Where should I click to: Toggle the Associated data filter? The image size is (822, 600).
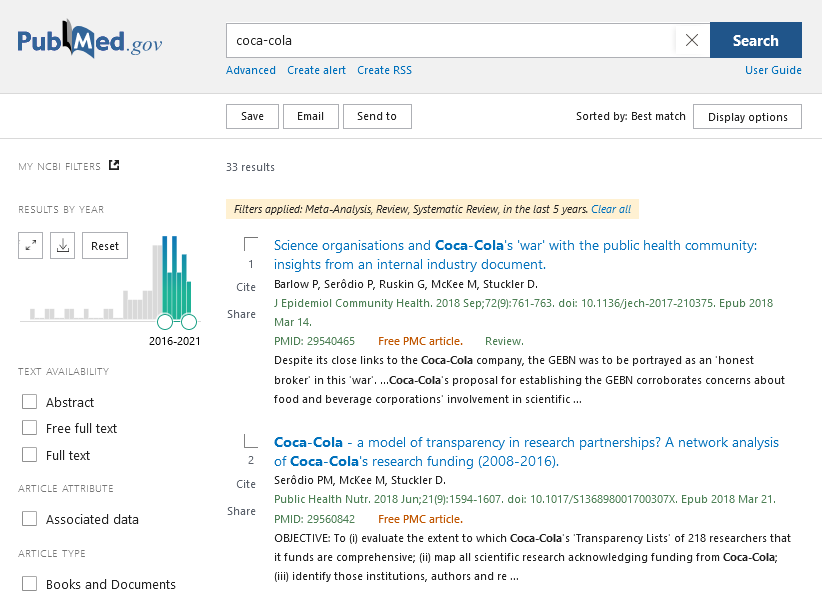click(30, 519)
